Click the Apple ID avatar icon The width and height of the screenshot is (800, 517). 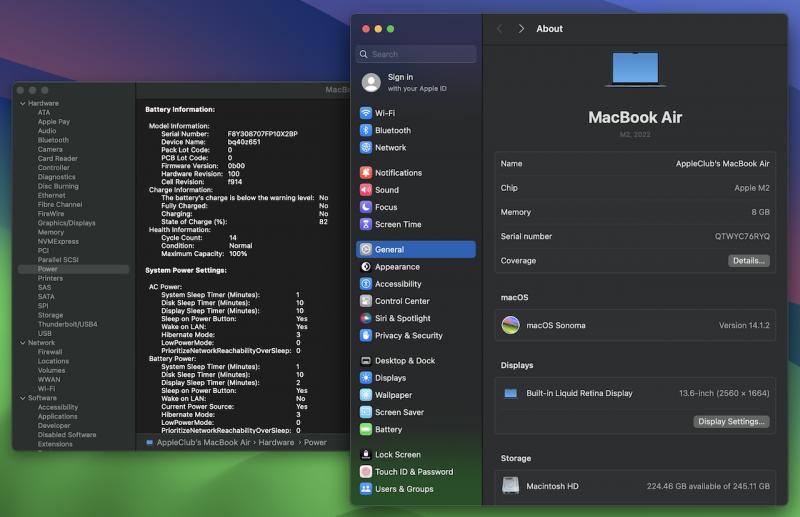point(371,82)
